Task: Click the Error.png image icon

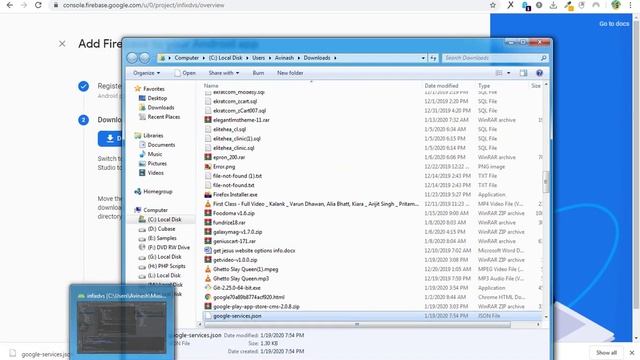Action: [x=208, y=167]
